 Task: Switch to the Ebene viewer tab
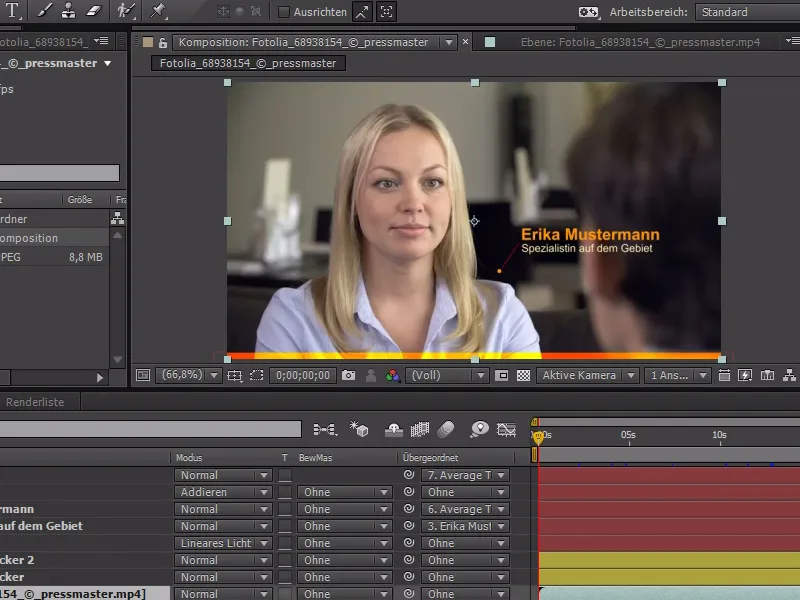pos(640,42)
